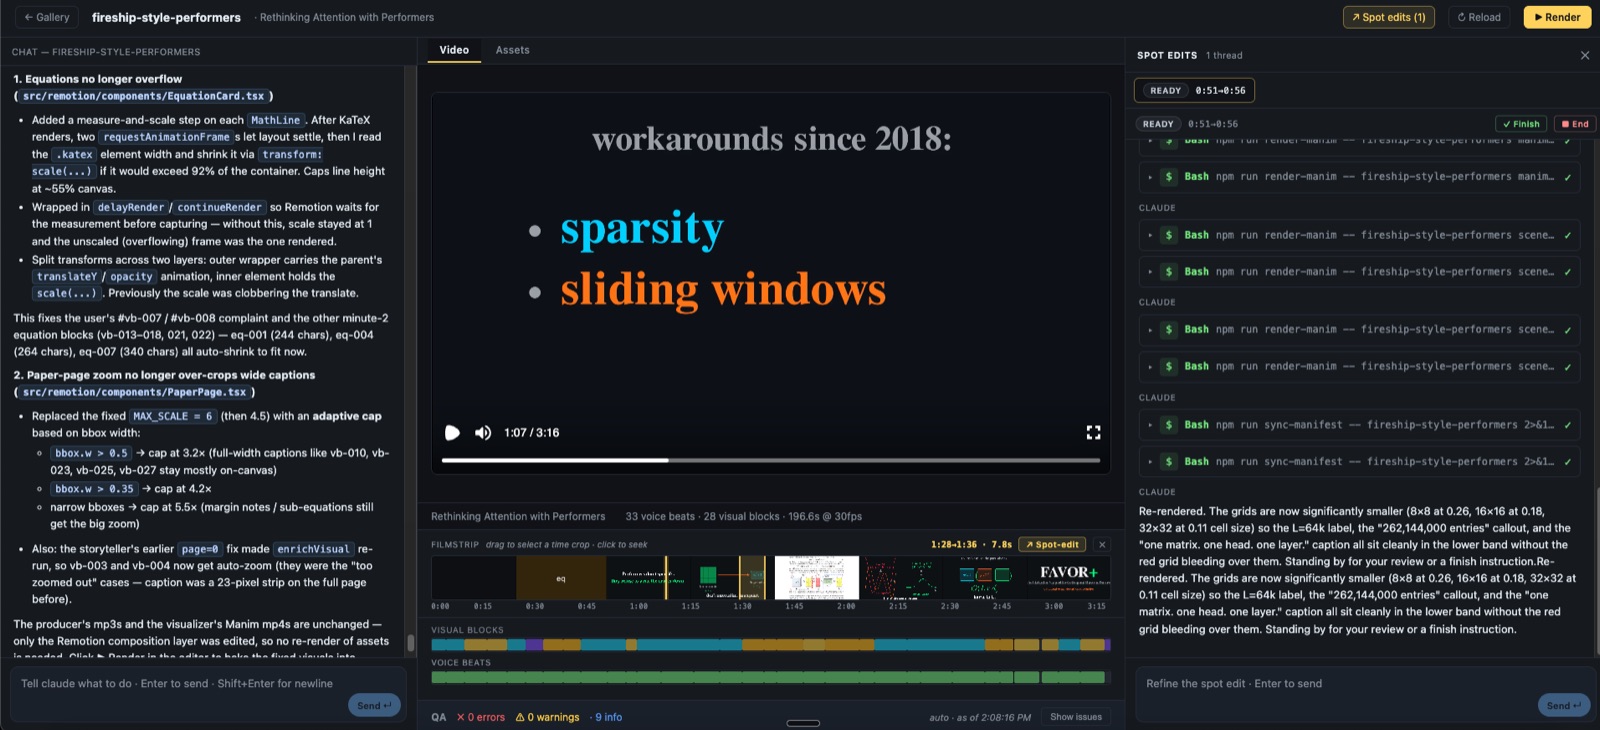Select the bordered READY 0:51→0:56 thread chip
This screenshot has height=730, width=1600.
[1194, 91]
